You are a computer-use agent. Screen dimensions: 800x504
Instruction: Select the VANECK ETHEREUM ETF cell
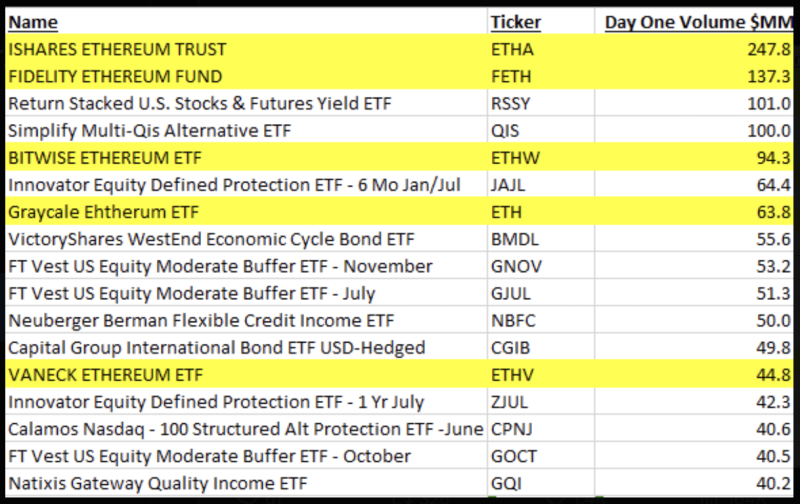246,374
